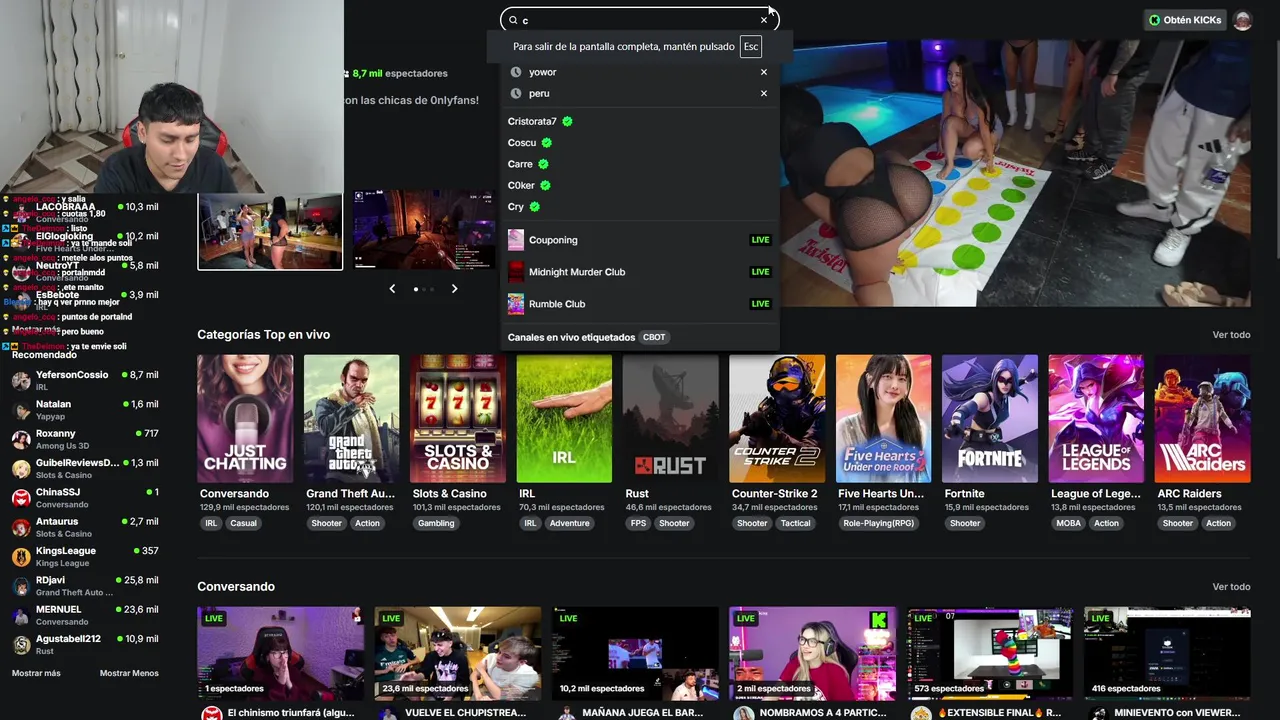The image size is (1280, 720).
Task: Select recent search 'peru'
Action: [x=539, y=93]
